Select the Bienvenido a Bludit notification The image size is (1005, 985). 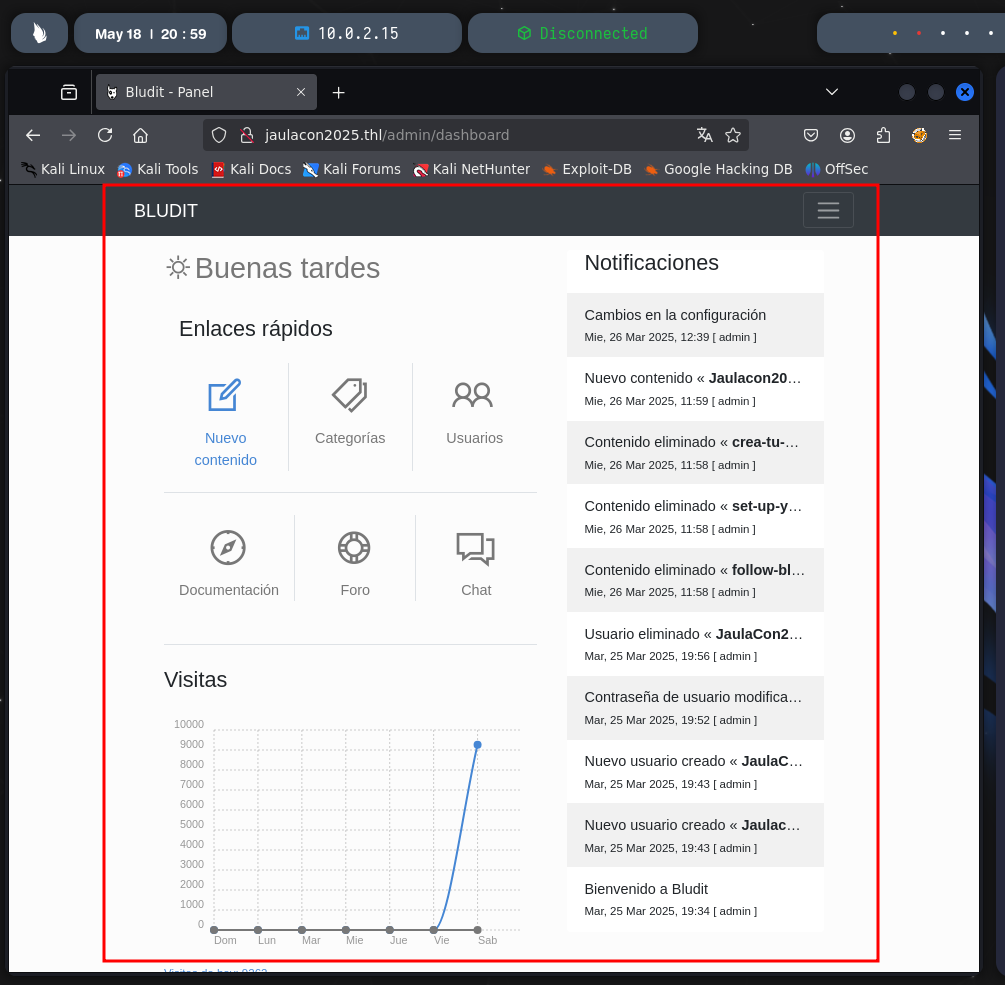pos(695,899)
